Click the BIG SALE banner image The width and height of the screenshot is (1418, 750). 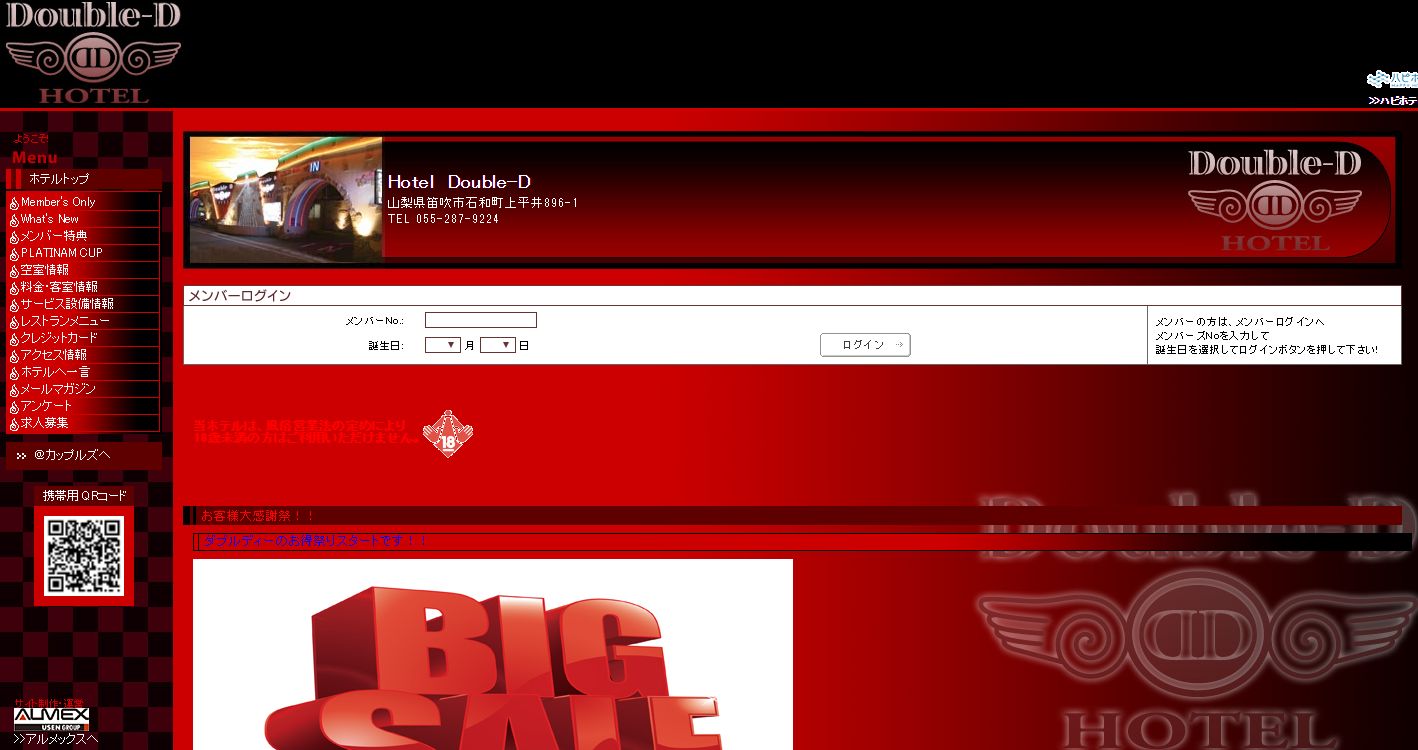[x=493, y=654]
